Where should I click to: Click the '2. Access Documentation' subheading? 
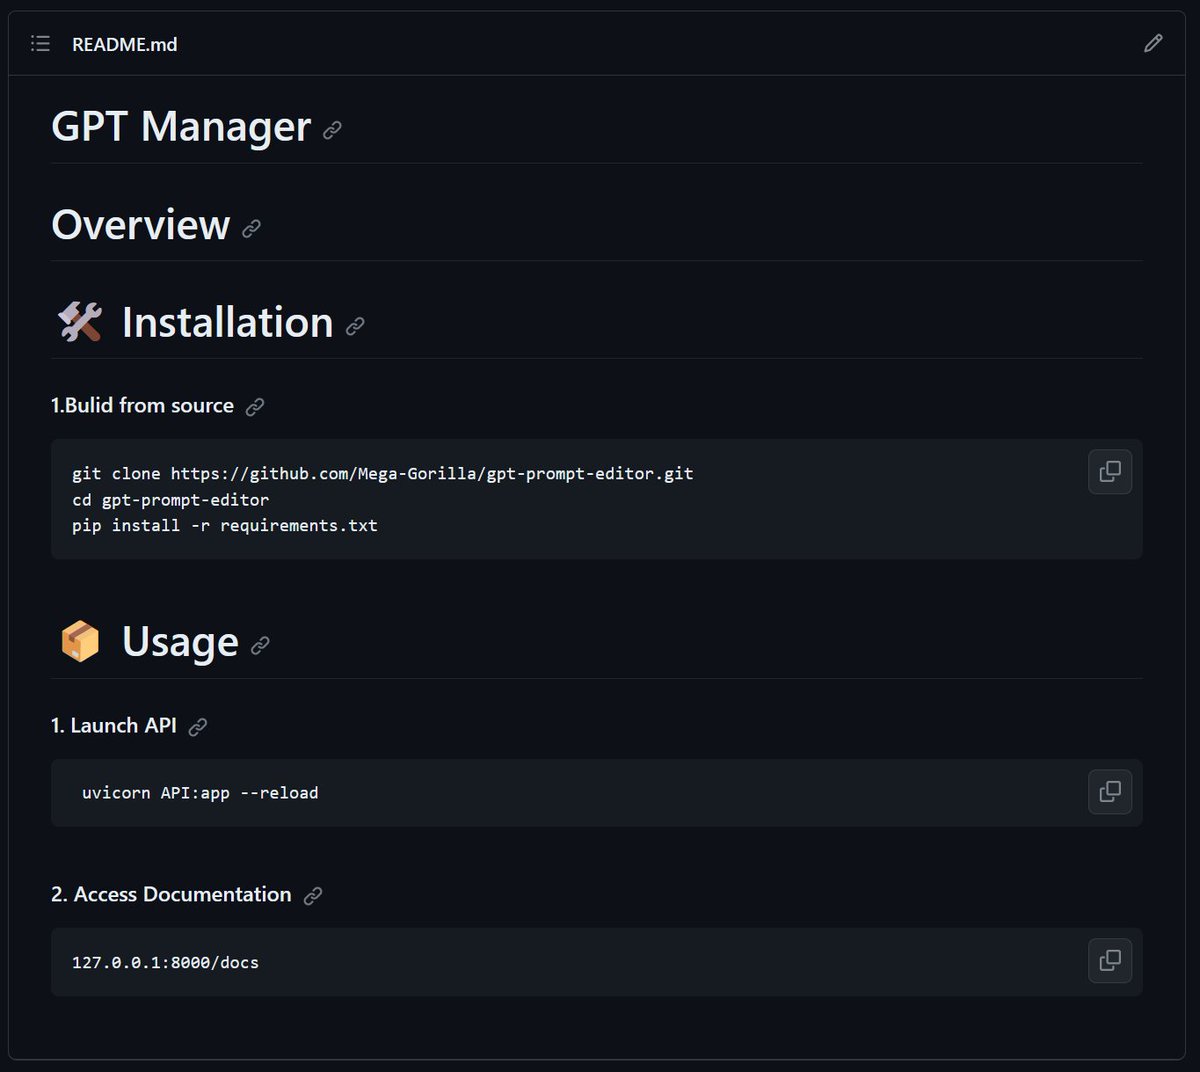tap(171, 894)
